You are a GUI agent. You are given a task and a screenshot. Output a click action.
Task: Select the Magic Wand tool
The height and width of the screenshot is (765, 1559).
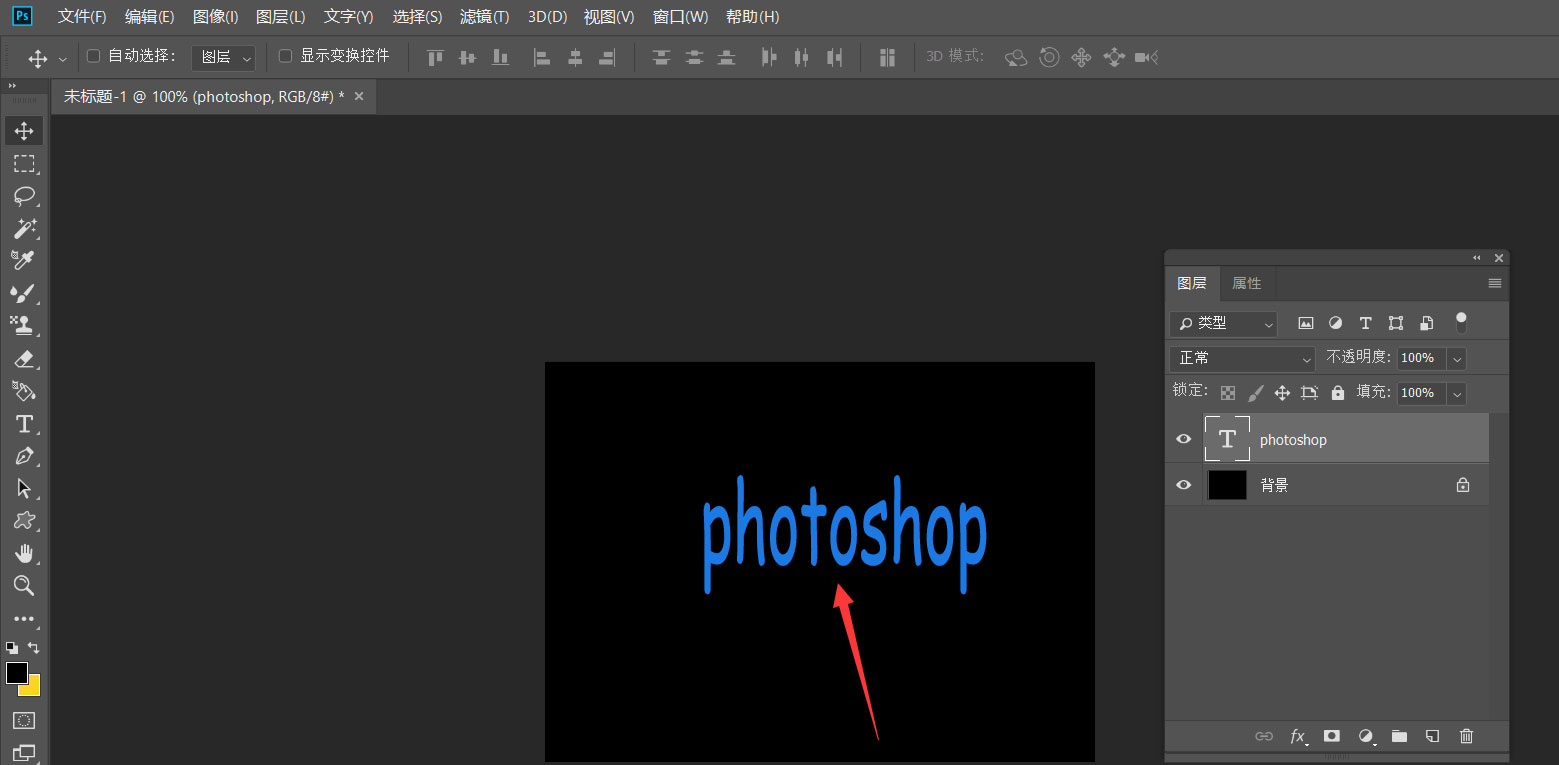(x=24, y=228)
